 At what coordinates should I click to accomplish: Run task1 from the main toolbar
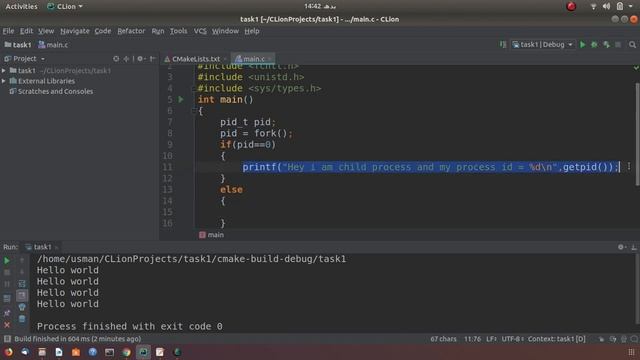(x=582, y=44)
